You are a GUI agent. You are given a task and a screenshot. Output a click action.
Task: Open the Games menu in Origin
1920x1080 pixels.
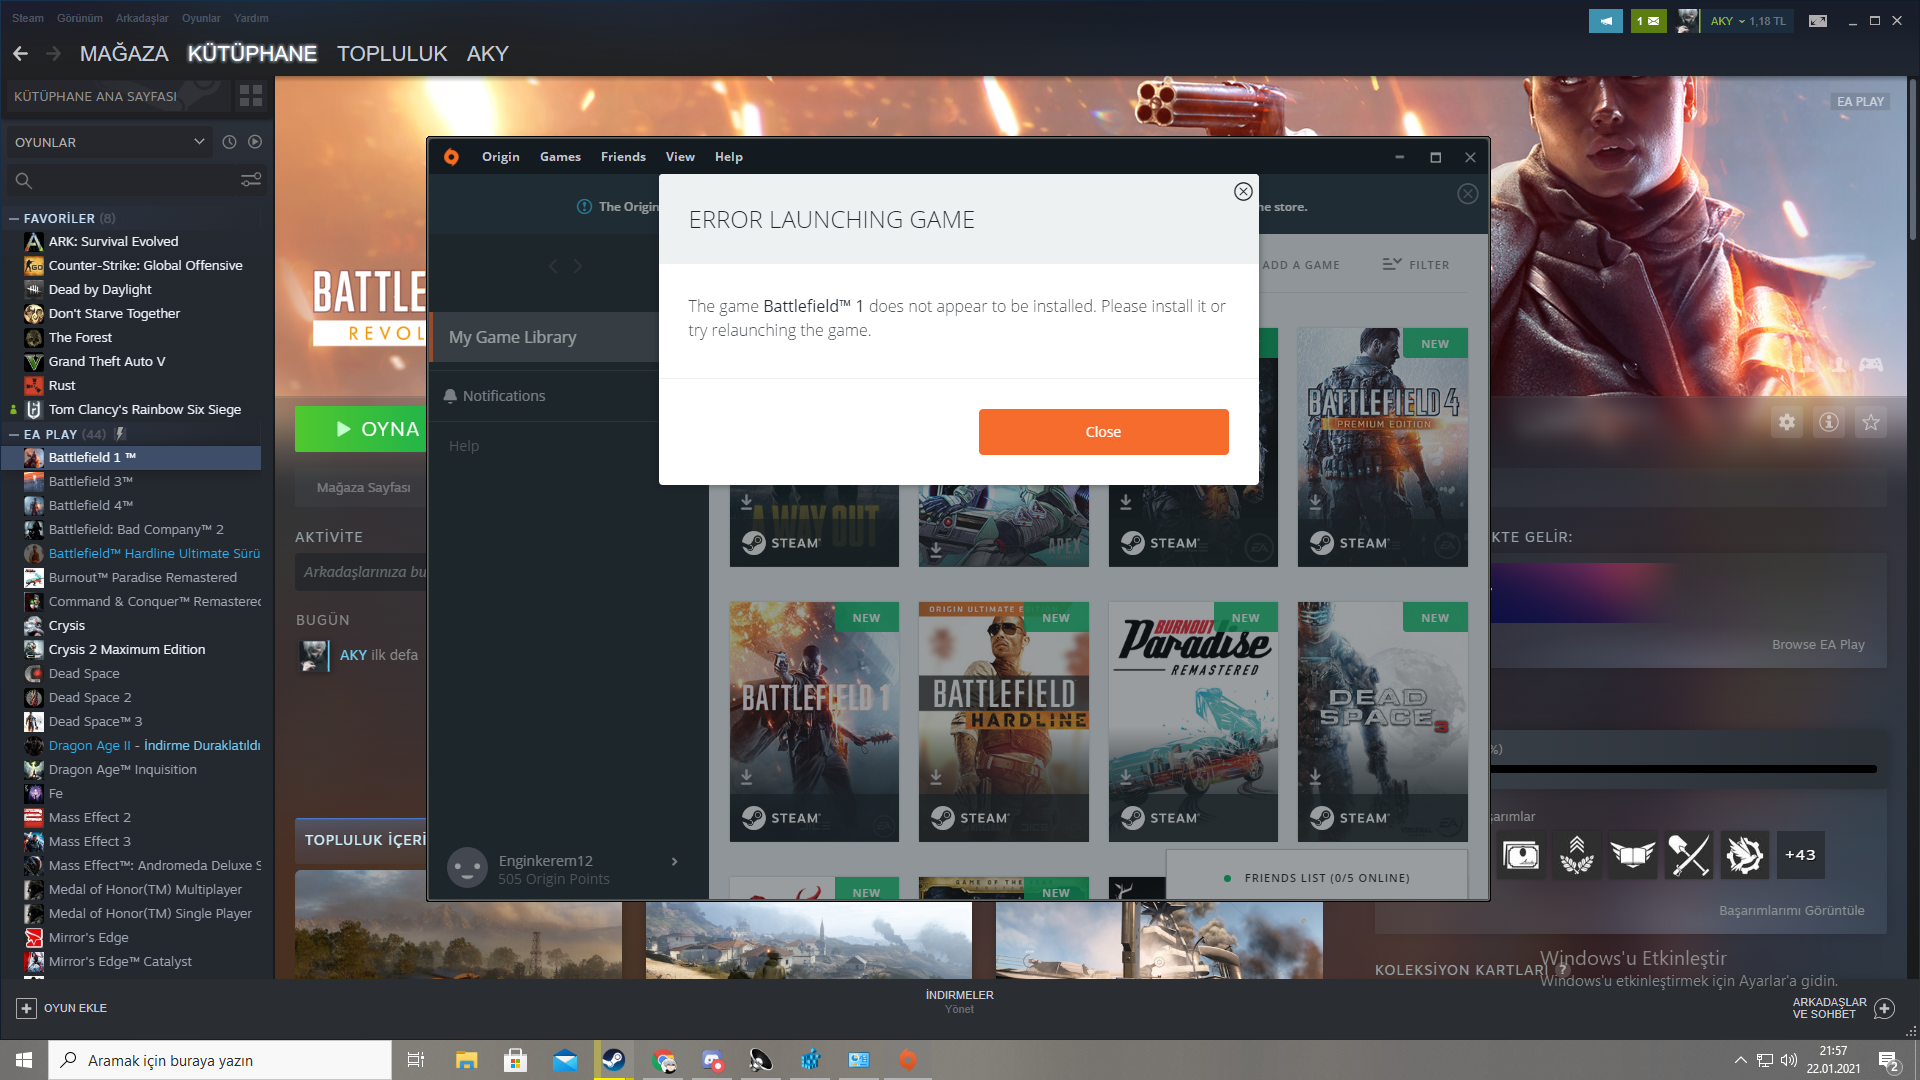[560, 157]
